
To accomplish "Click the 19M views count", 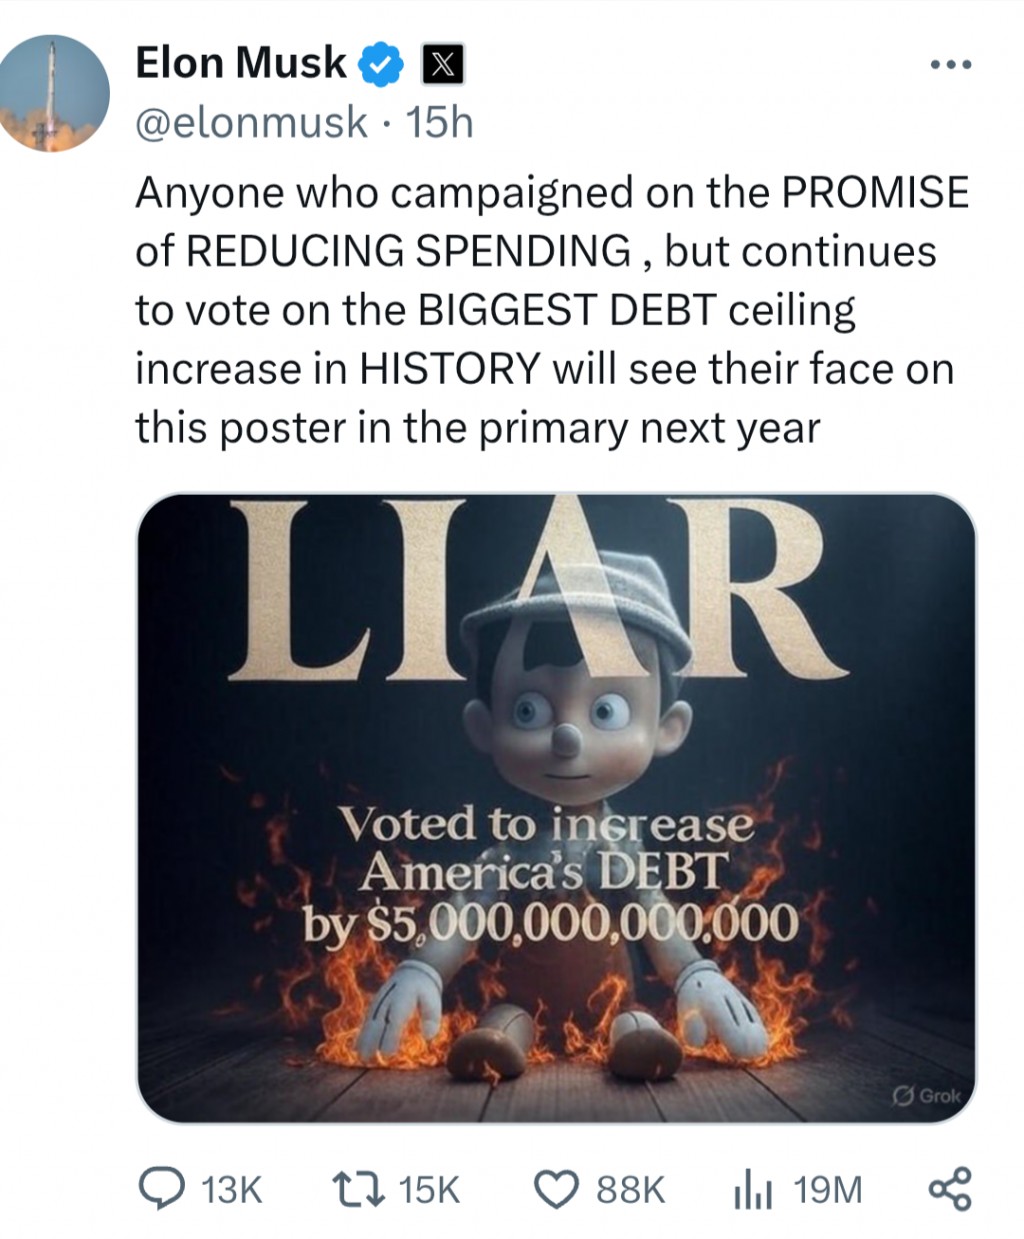I will click(827, 1190).
